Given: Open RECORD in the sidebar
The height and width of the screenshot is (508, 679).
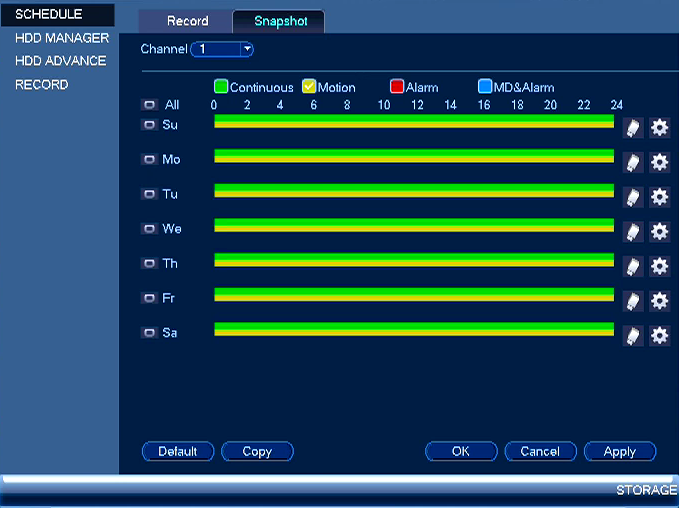Looking at the screenshot, I should 42,84.
